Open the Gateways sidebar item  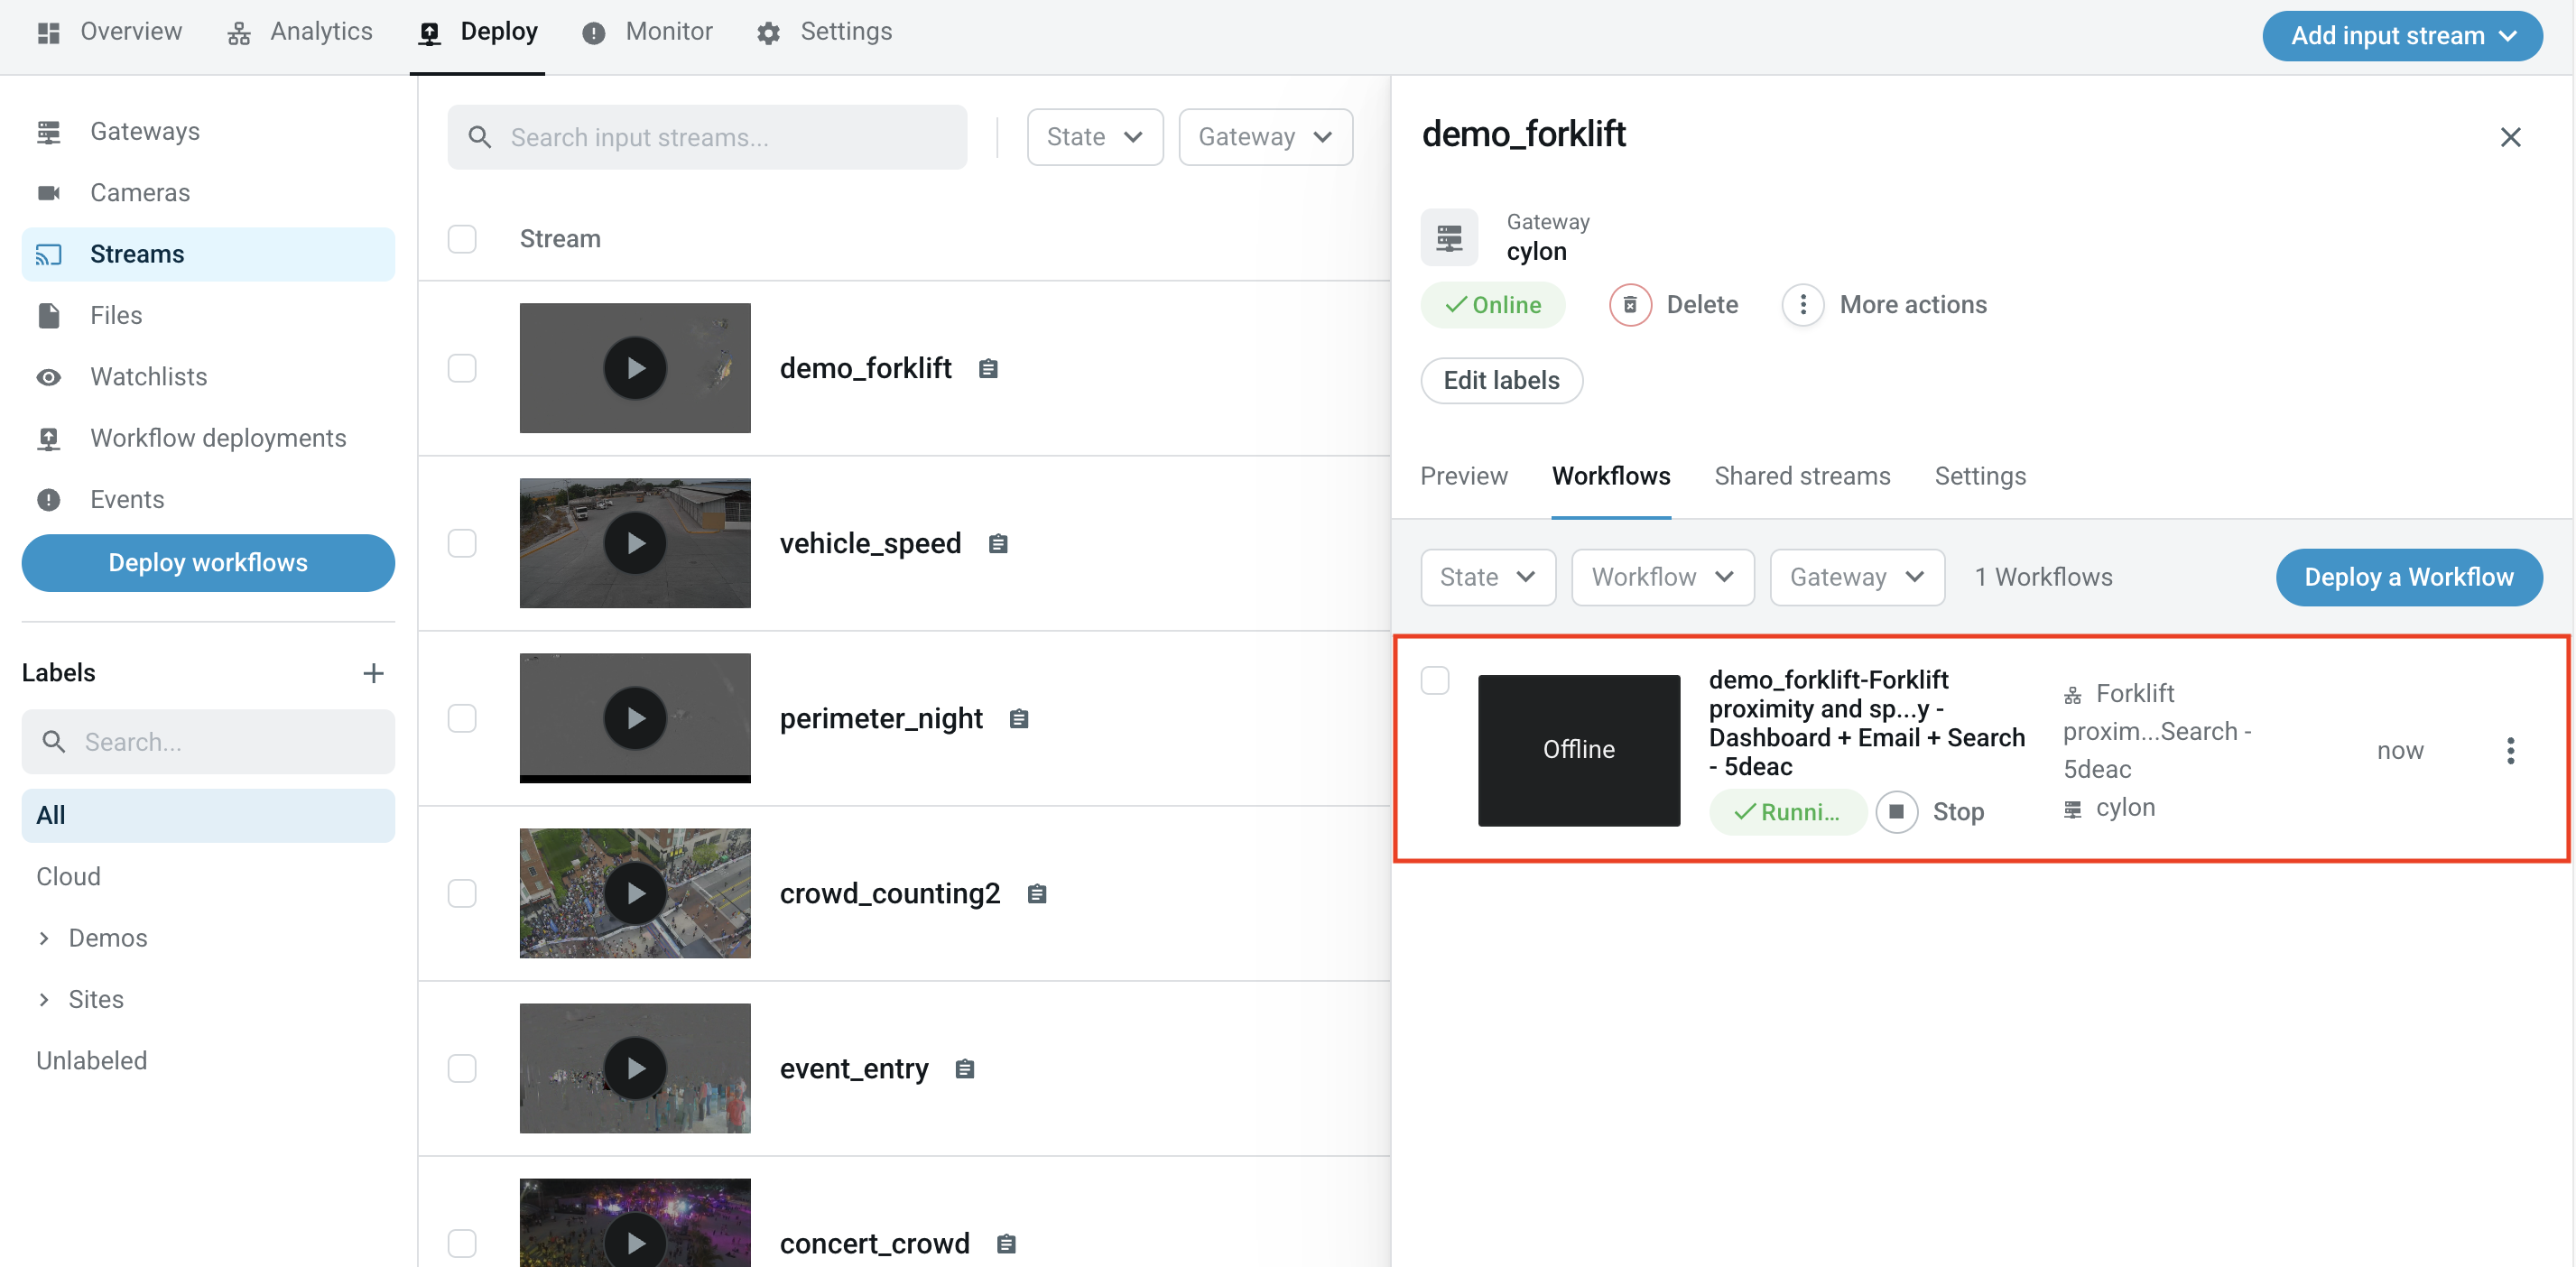click(208, 131)
